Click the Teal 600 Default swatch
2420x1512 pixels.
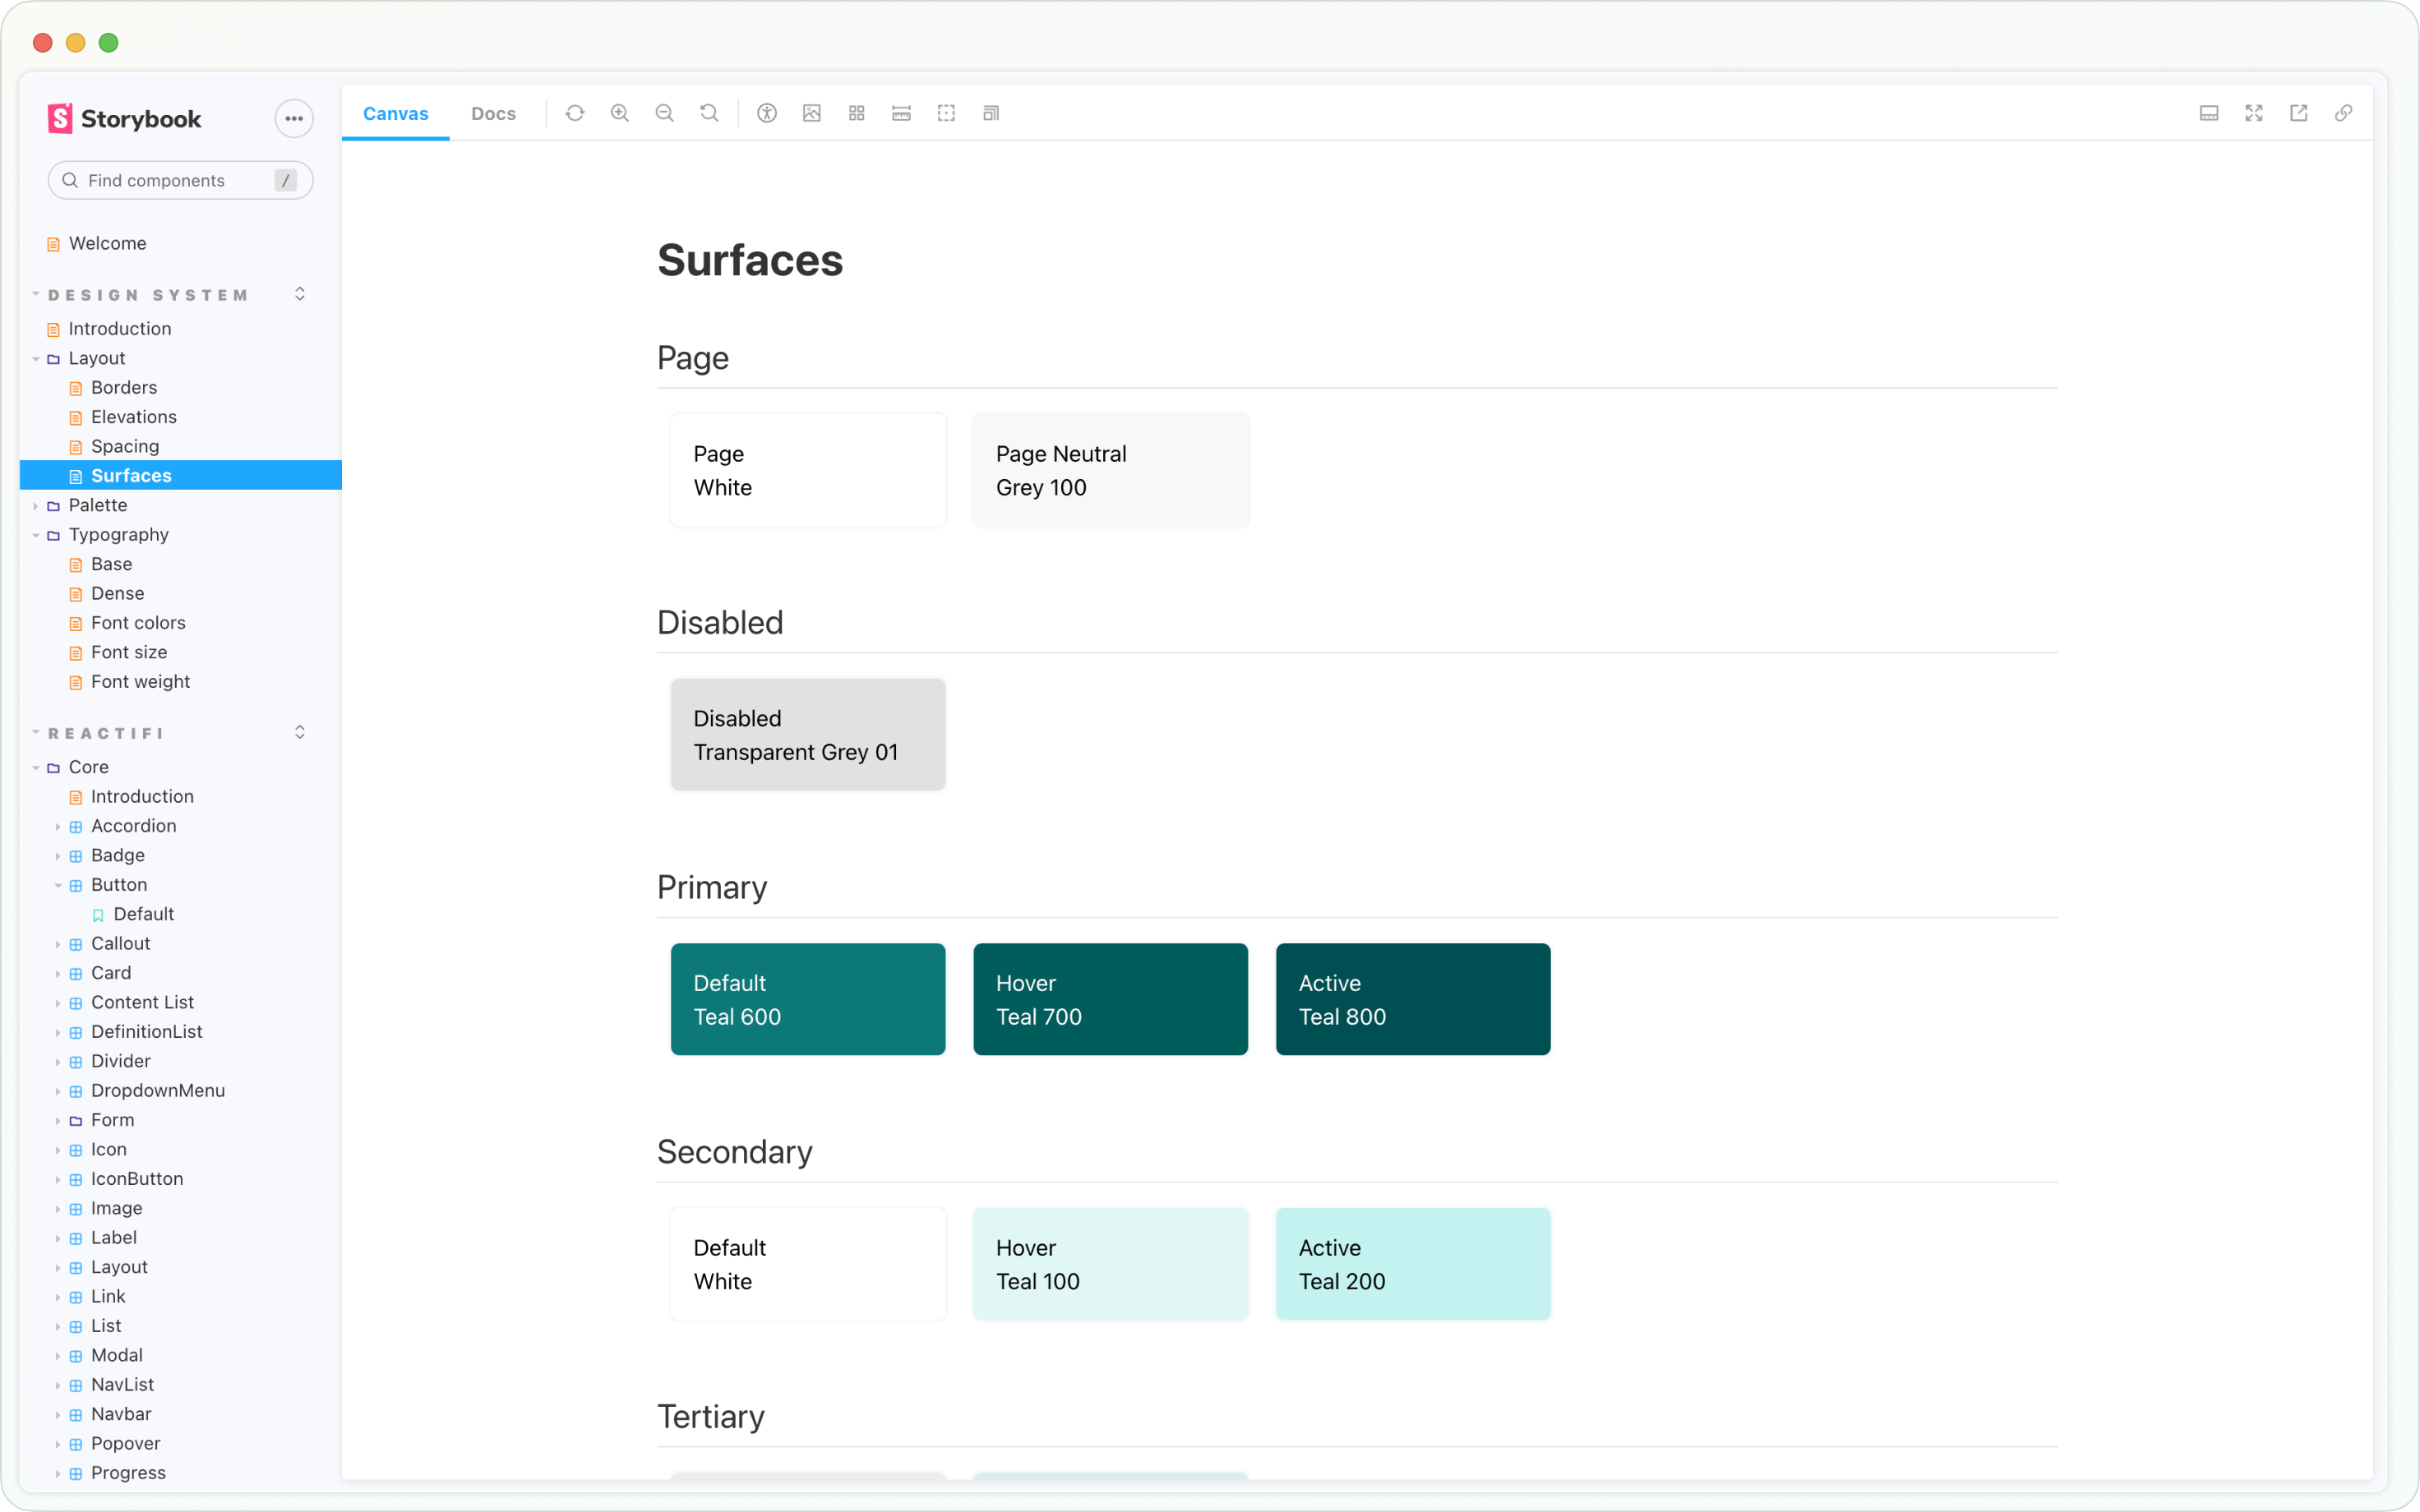pyautogui.click(x=808, y=999)
